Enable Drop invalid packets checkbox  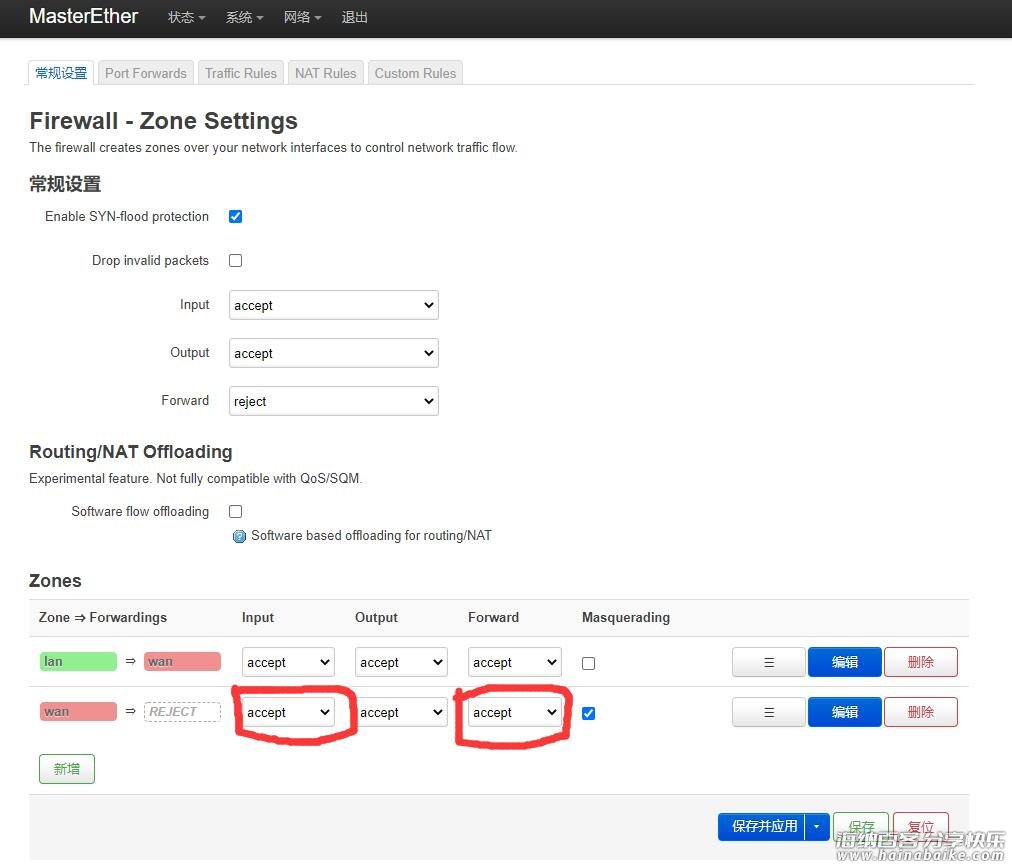pos(236,261)
